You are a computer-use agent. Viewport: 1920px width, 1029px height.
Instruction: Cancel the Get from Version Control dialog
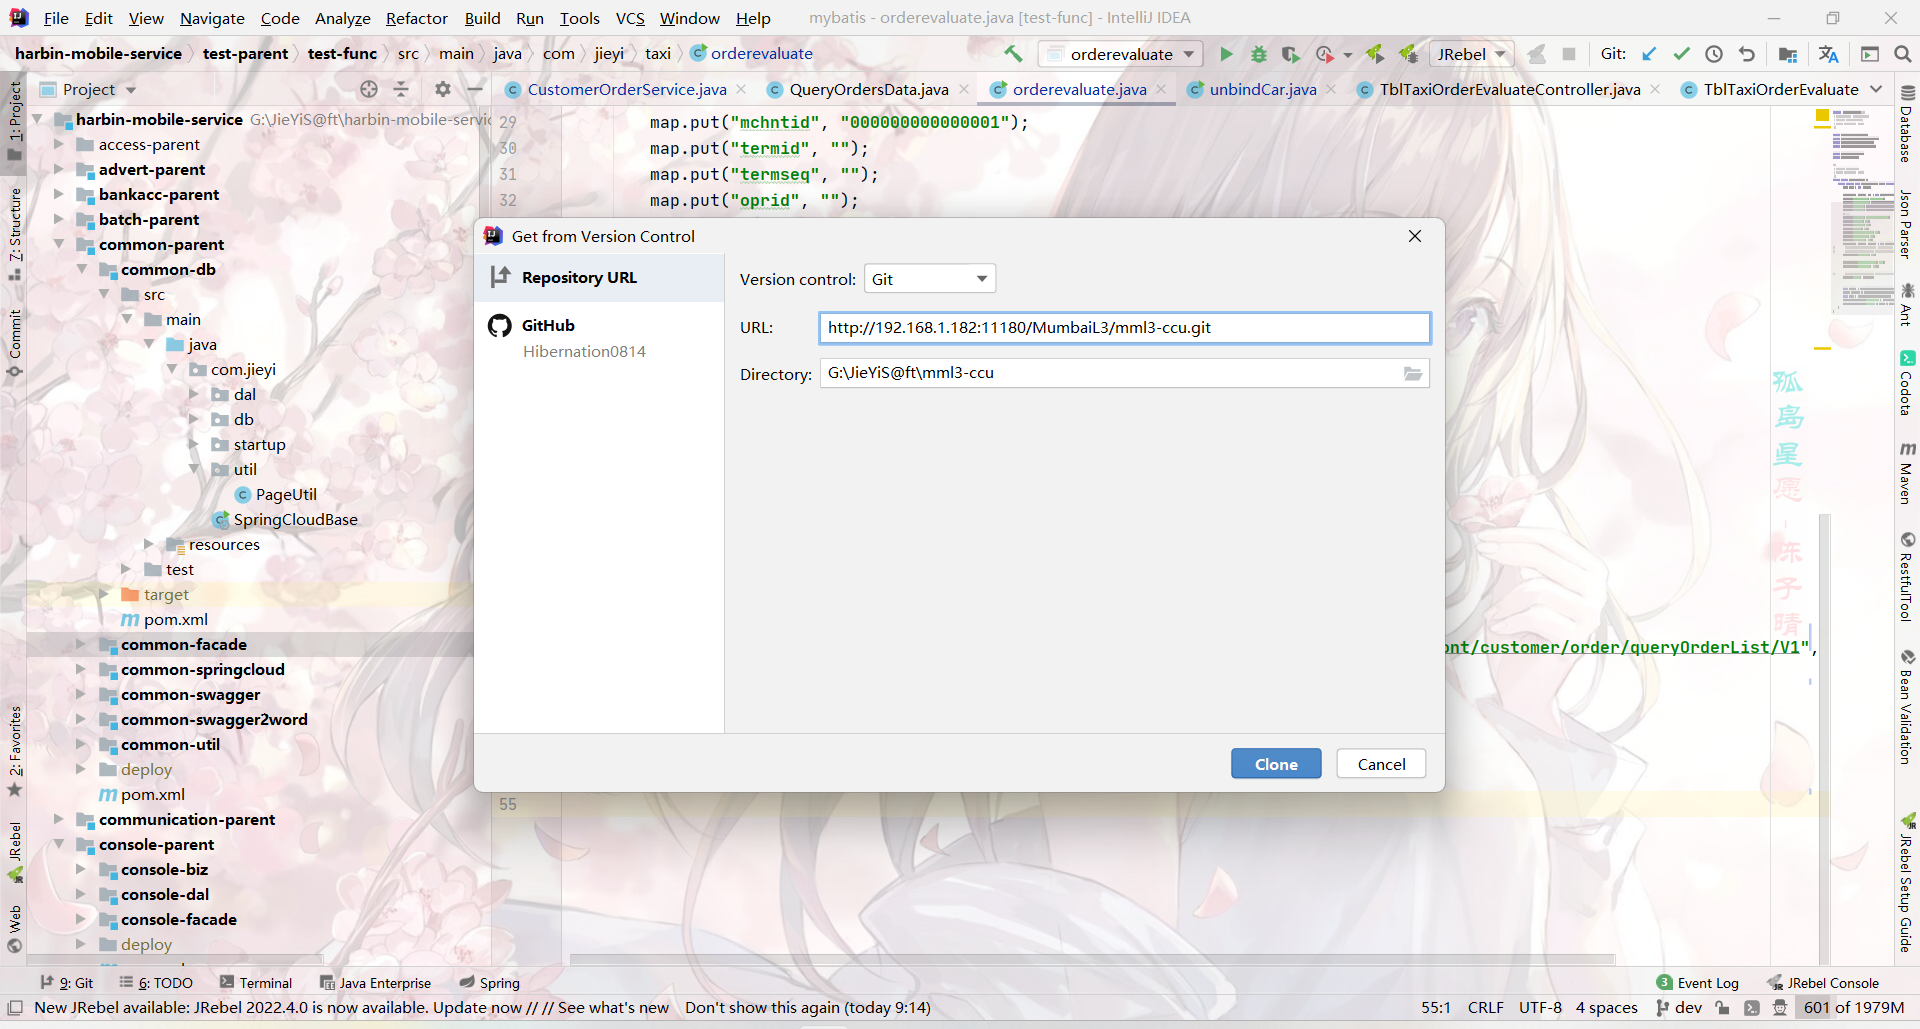point(1380,764)
